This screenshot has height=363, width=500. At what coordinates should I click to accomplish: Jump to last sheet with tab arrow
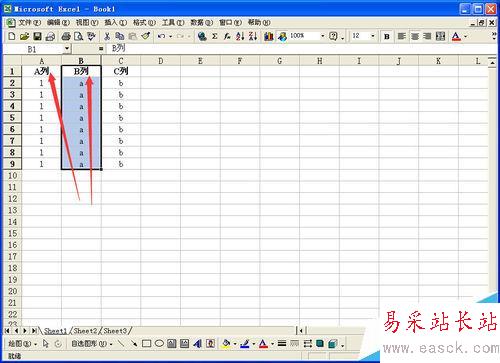pos(34,331)
